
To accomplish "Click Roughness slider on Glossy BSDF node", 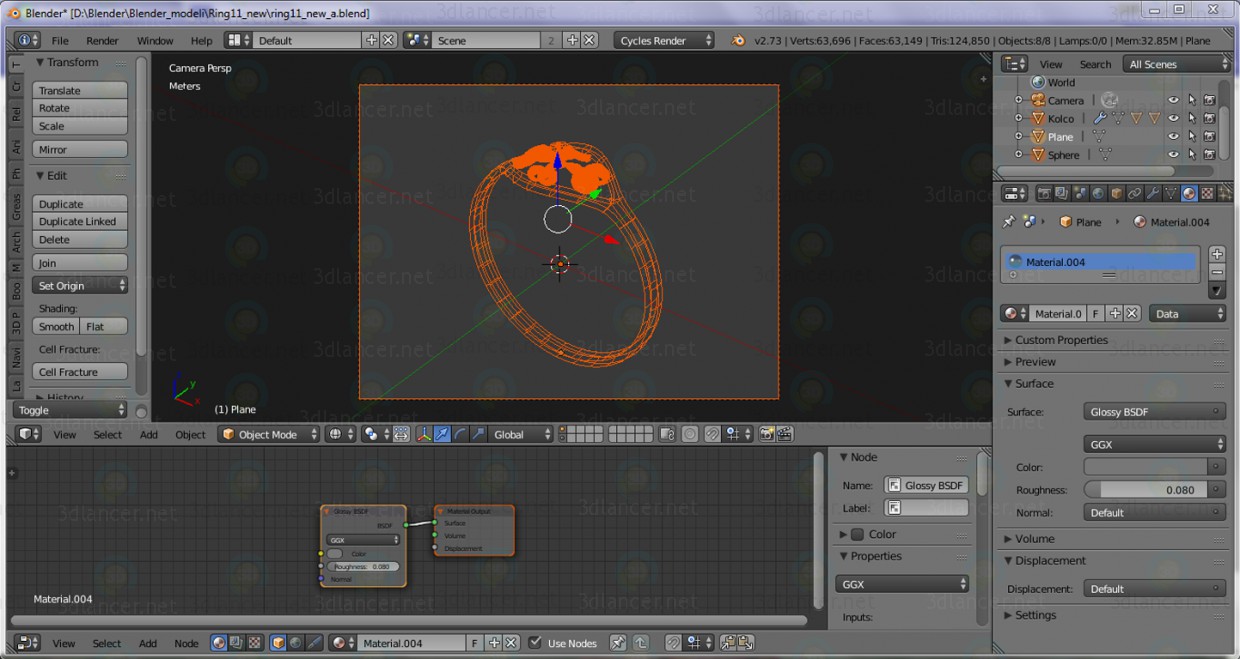I will point(363,566).
